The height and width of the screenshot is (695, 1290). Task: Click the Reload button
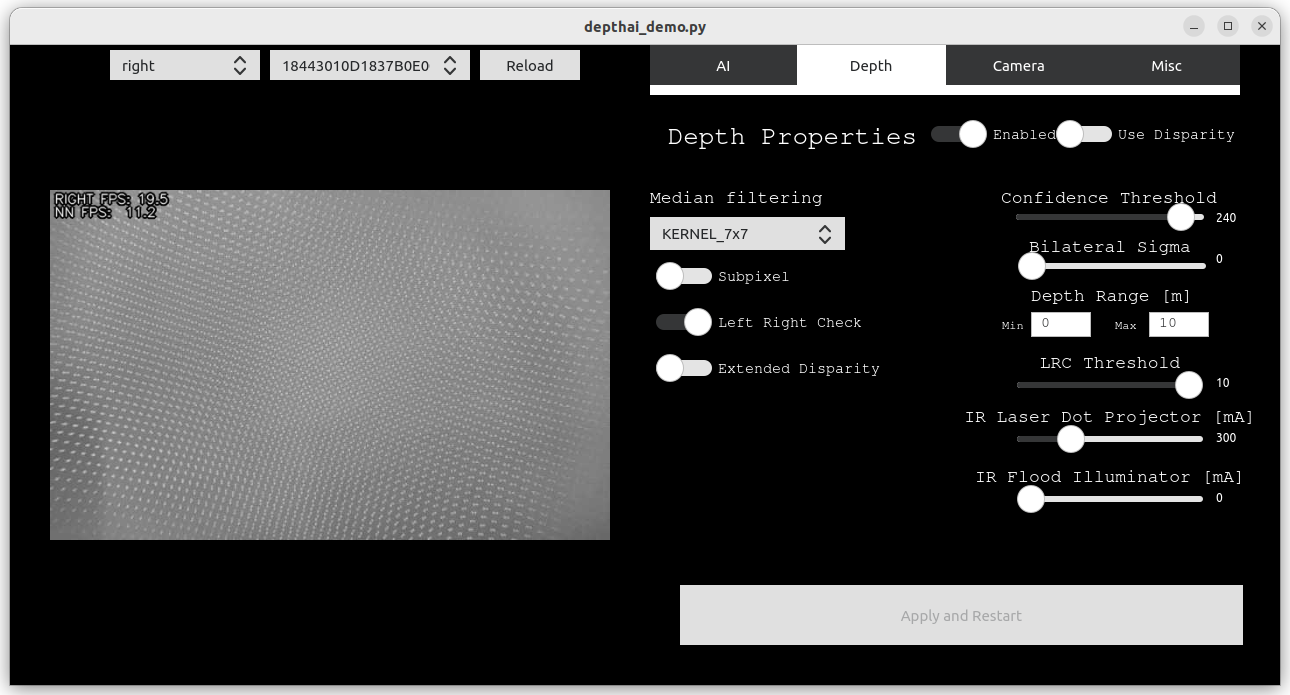[529, 64]
